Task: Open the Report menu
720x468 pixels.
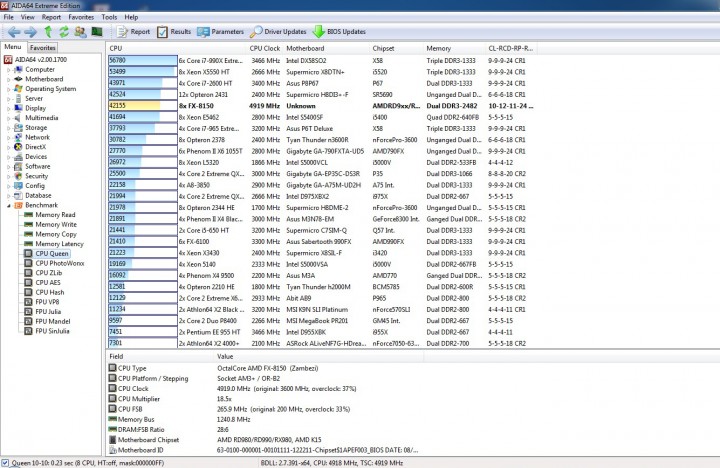Action: pos(51,17)
